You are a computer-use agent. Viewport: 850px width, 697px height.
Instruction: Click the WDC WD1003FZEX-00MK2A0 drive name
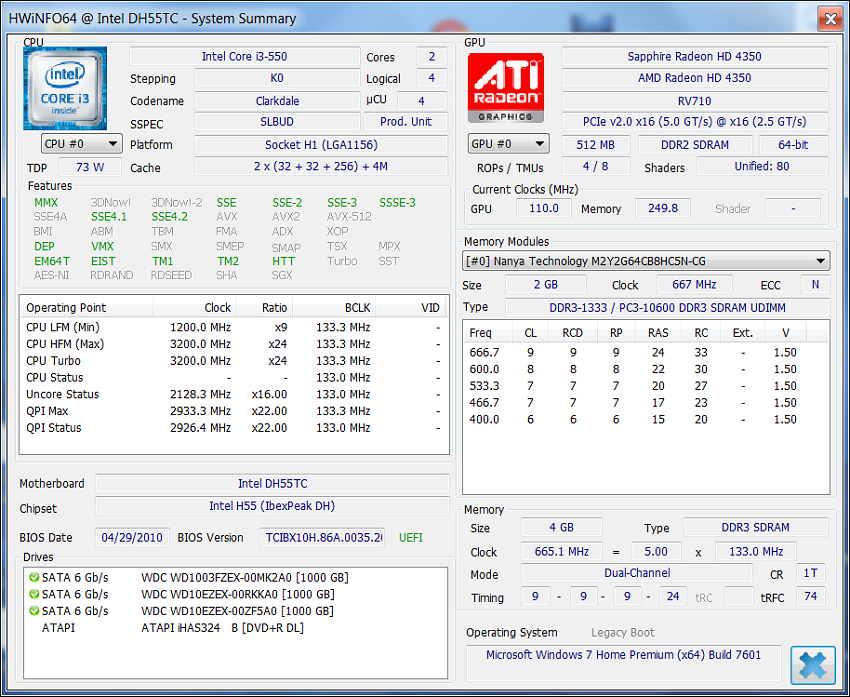244,578
